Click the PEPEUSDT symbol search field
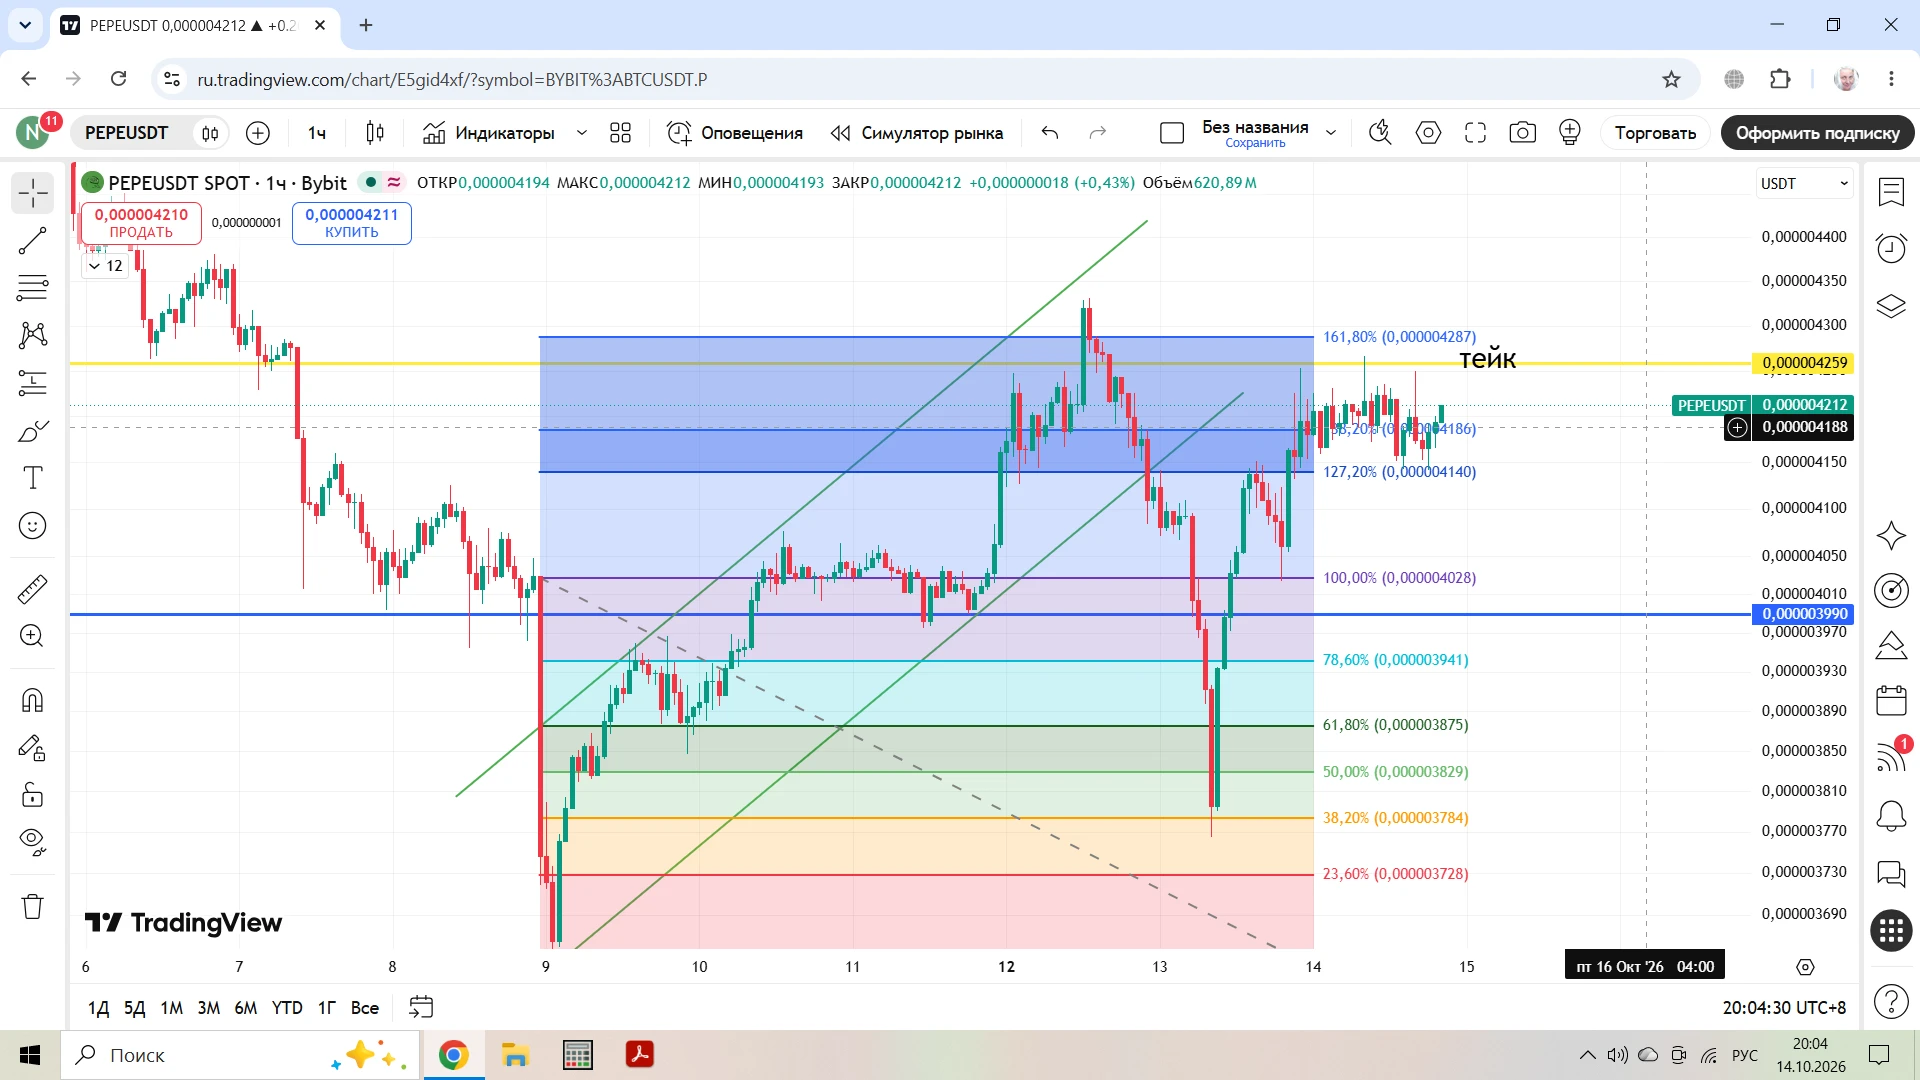This screenshot has height=1080, width=1920. 127,133
